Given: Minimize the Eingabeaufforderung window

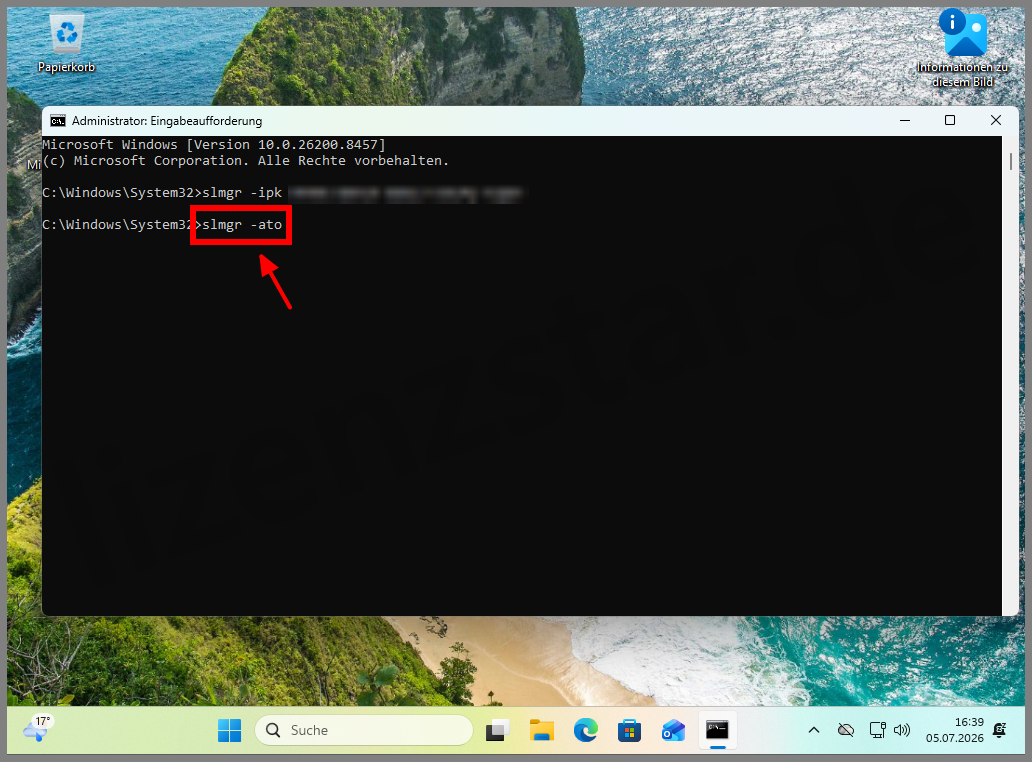Looking at the screenshot, I should click(x=905, y=120).
